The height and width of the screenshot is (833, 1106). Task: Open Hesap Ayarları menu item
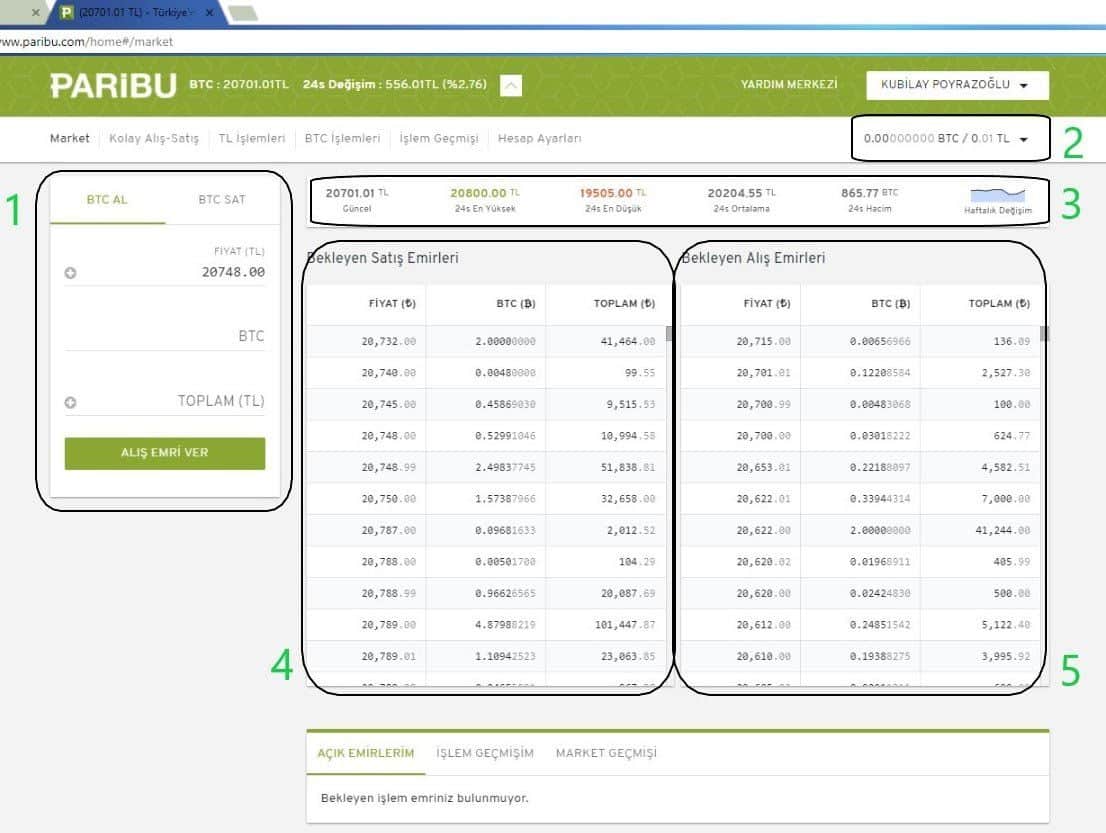click(x=539, y=139)
